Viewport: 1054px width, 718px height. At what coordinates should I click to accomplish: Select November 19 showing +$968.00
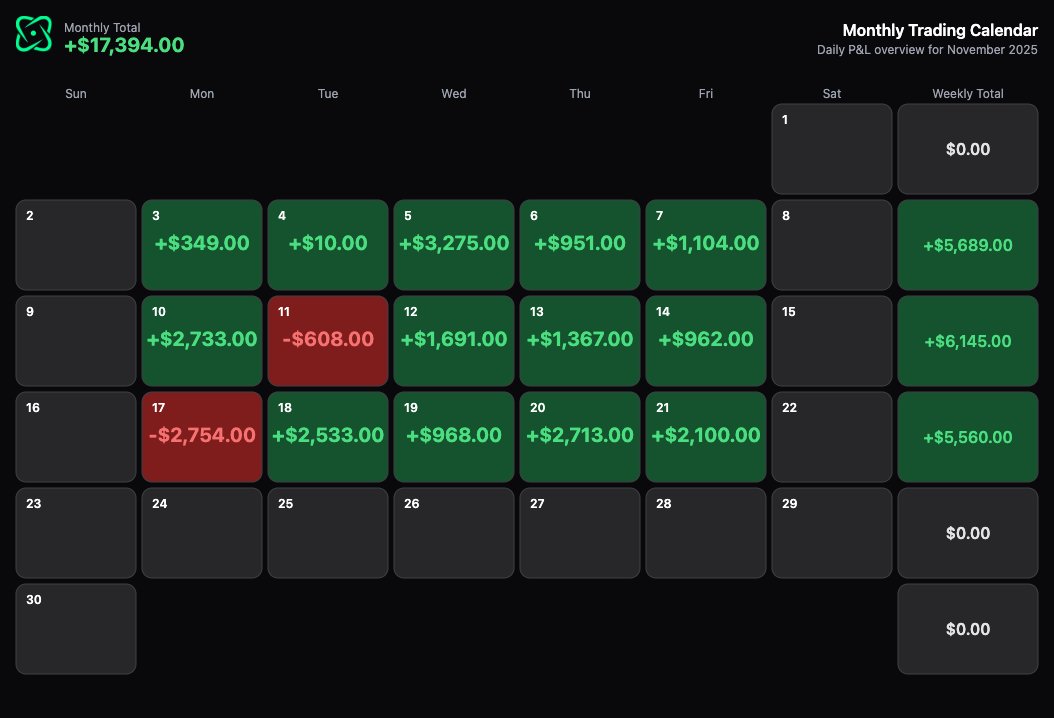point(453,436)
